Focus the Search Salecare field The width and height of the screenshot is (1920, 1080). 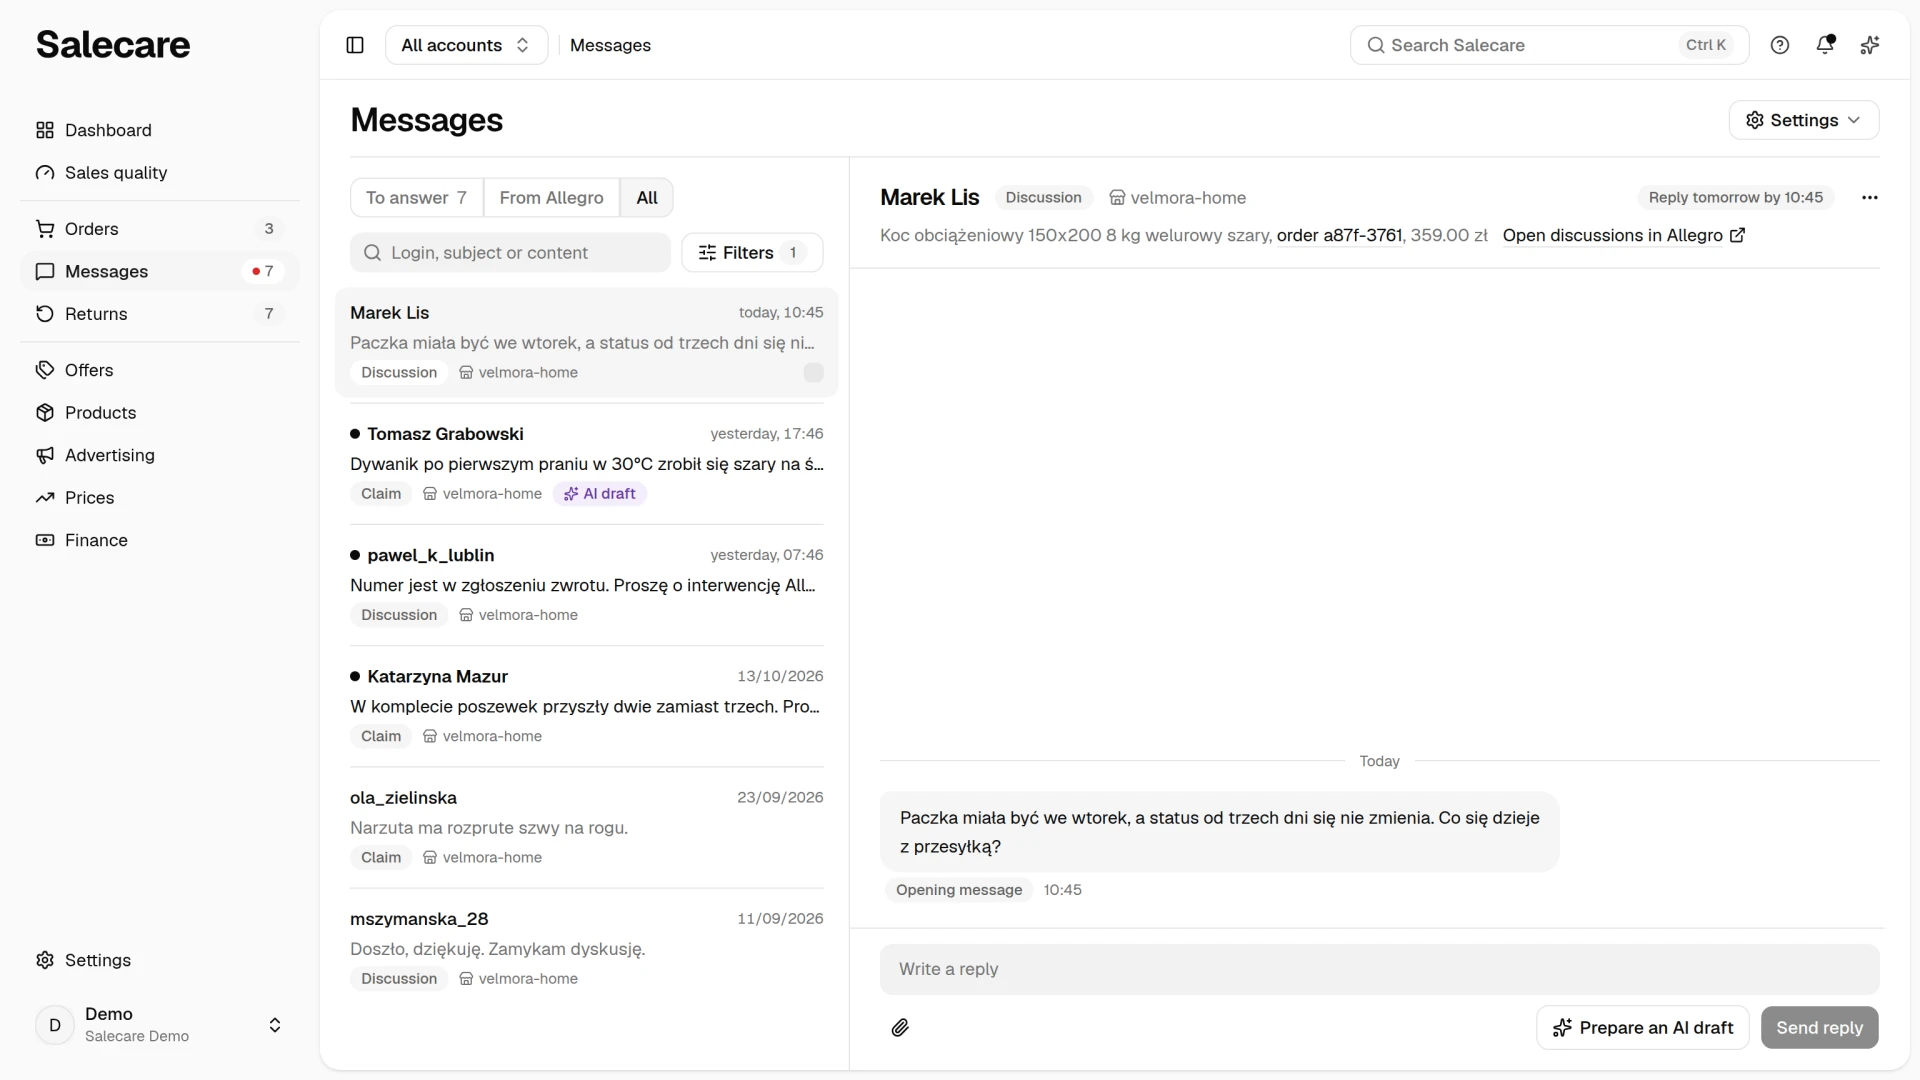click(1550, 45)
